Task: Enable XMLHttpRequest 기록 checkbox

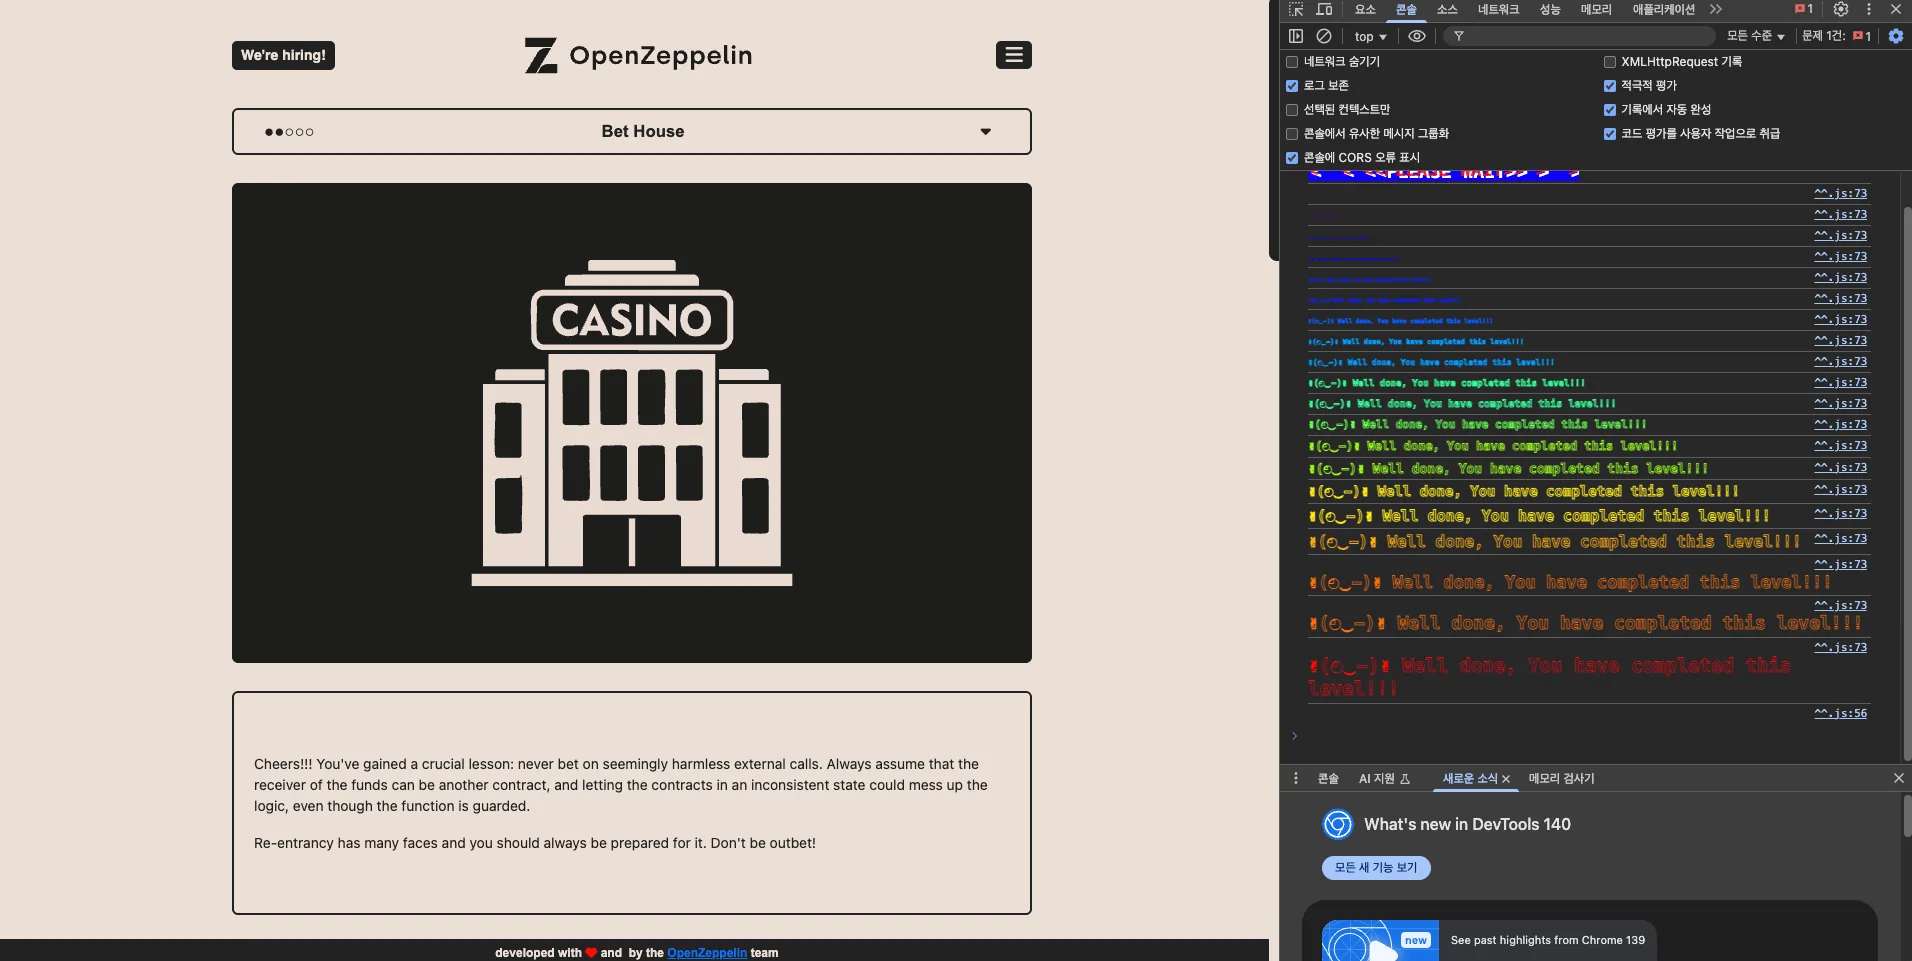Action: [x=1610, y=62]
